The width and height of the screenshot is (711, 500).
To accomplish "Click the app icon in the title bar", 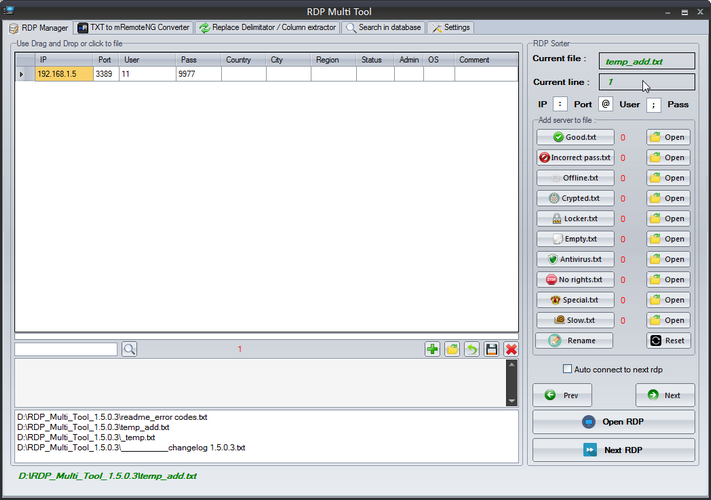I will tap(9, 10).
